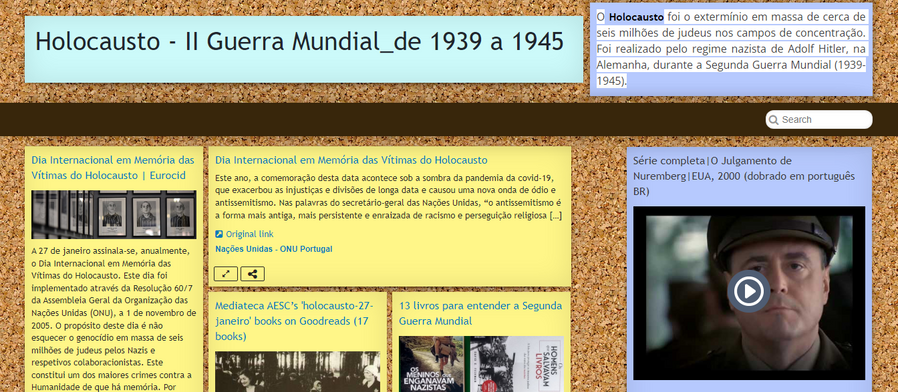The width and height of the screenshot is (898, 392).
Task: Click the Eurocid framed portraits thumbnail
Action: [x=114, y=214]
